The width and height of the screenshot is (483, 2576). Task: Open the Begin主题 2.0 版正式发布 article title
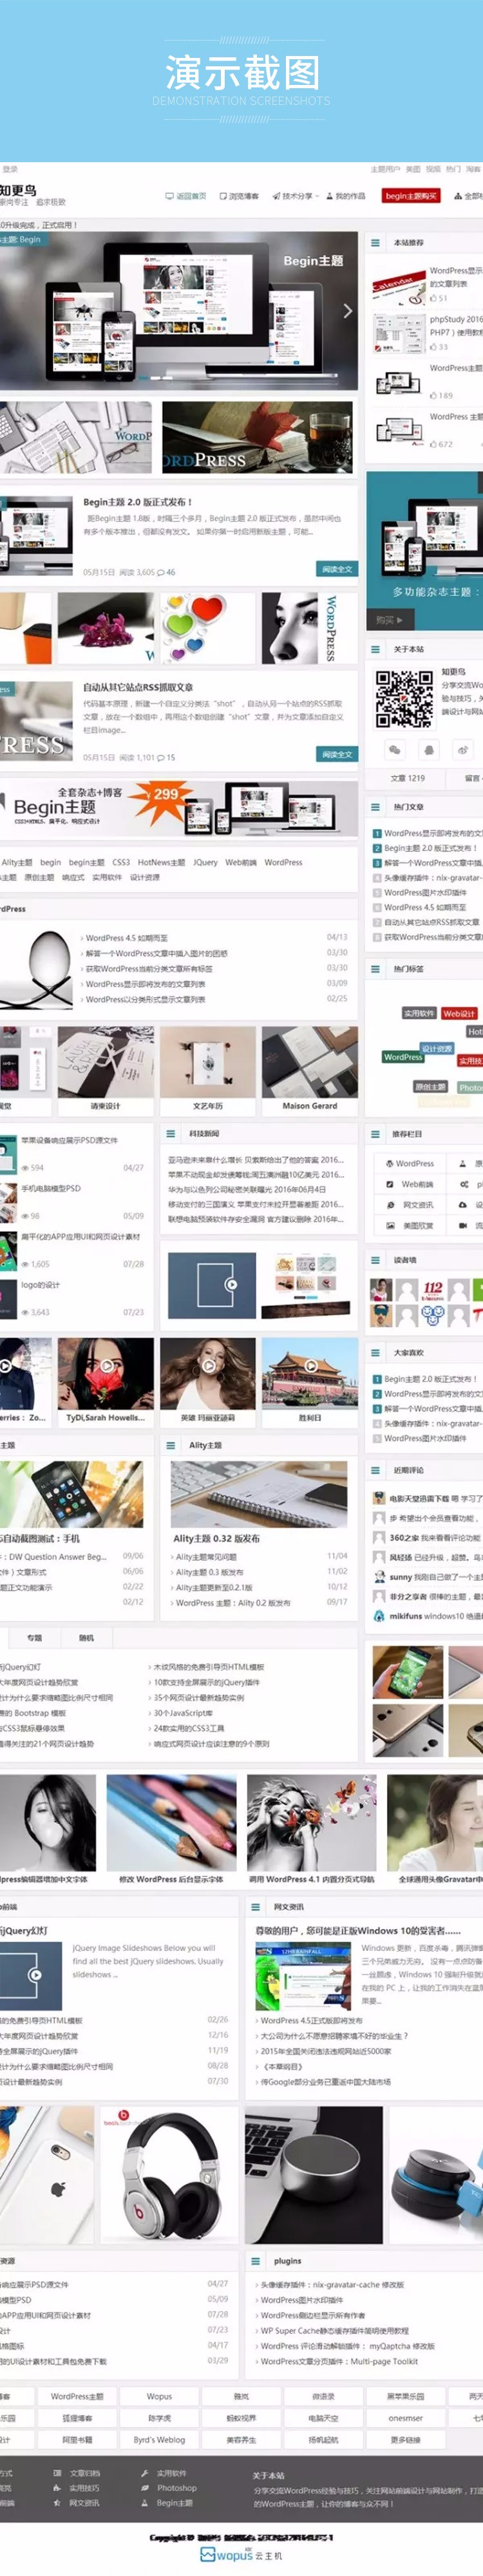click(138, 502)
